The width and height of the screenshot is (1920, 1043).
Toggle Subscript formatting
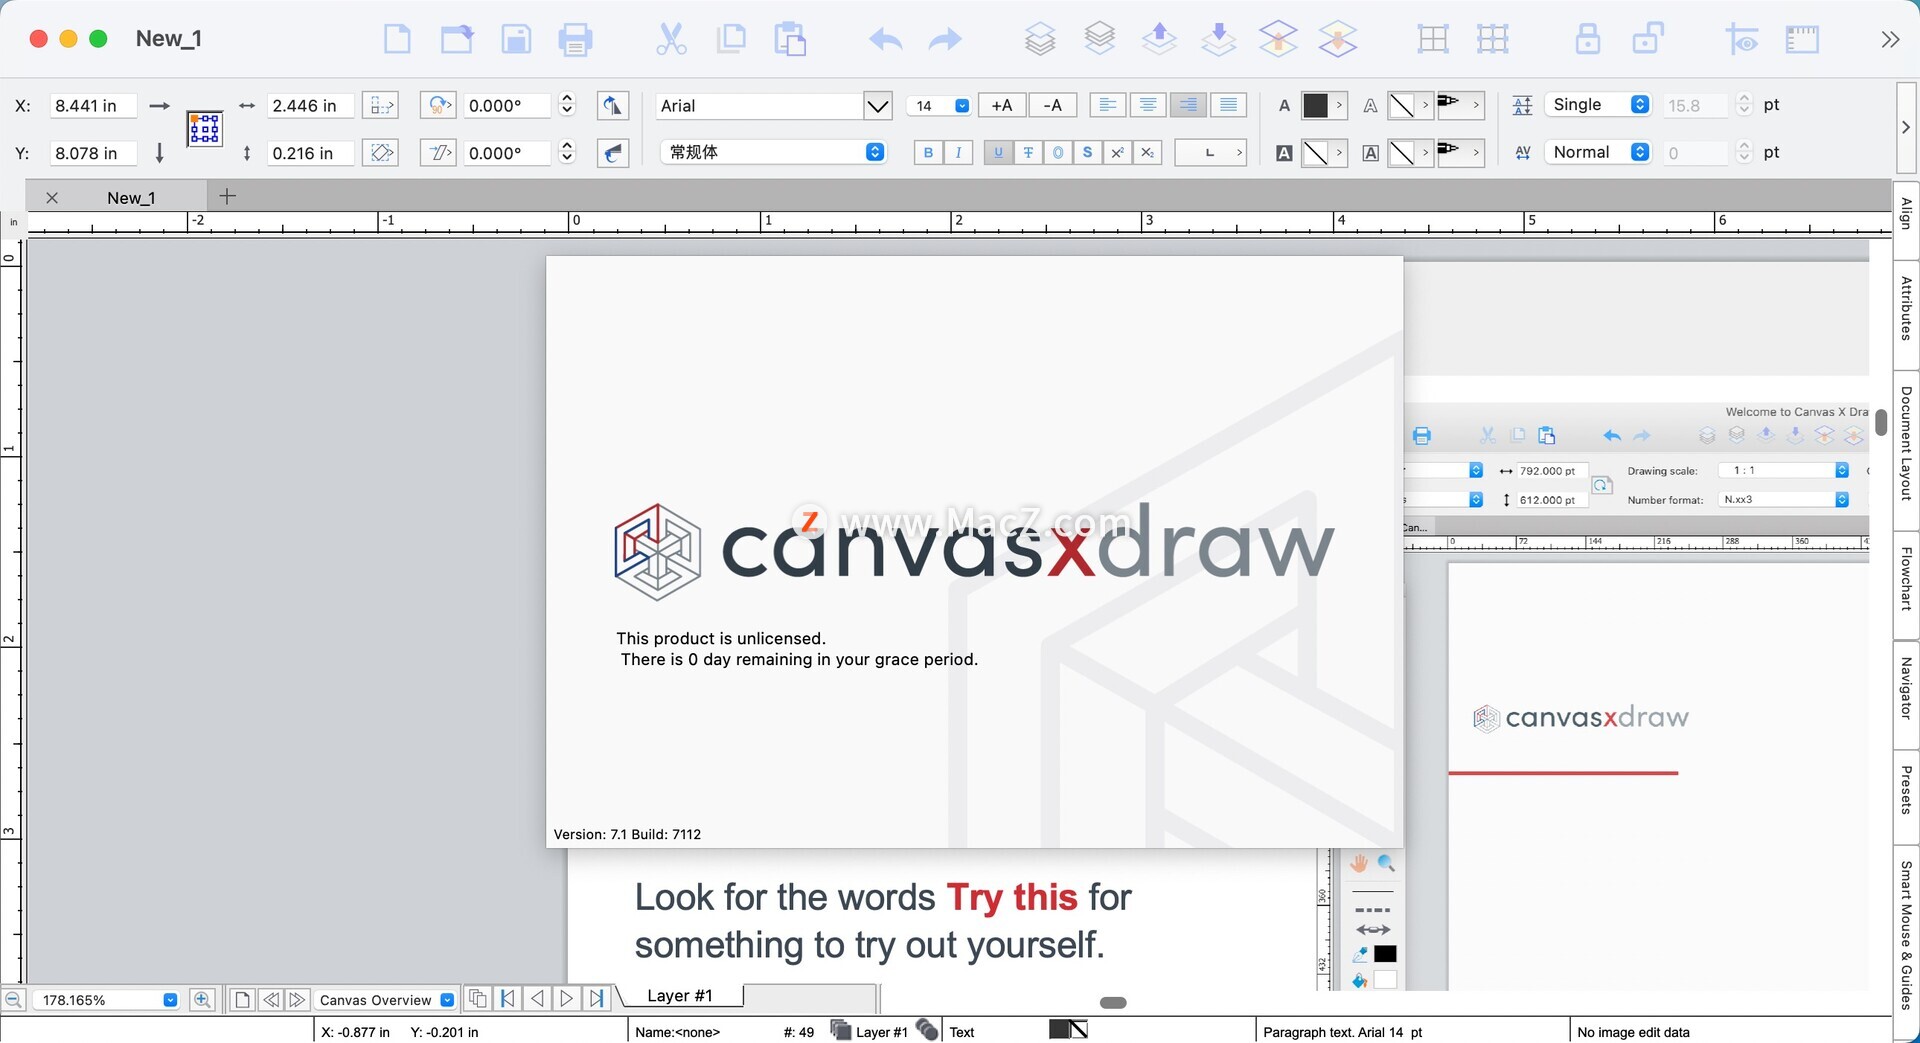tap(1148, 152)
